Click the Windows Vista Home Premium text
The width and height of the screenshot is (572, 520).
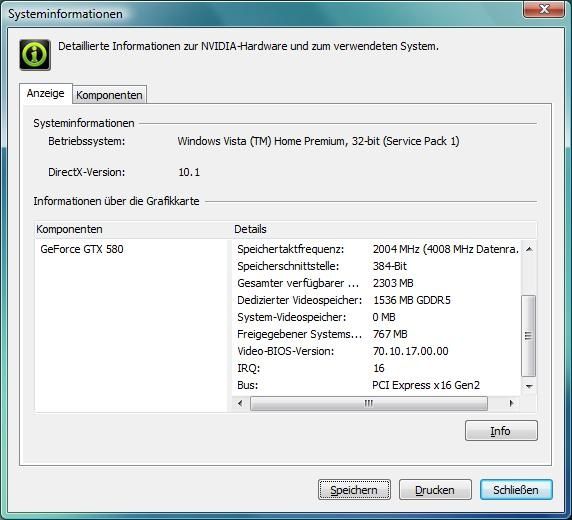[318, 141]
